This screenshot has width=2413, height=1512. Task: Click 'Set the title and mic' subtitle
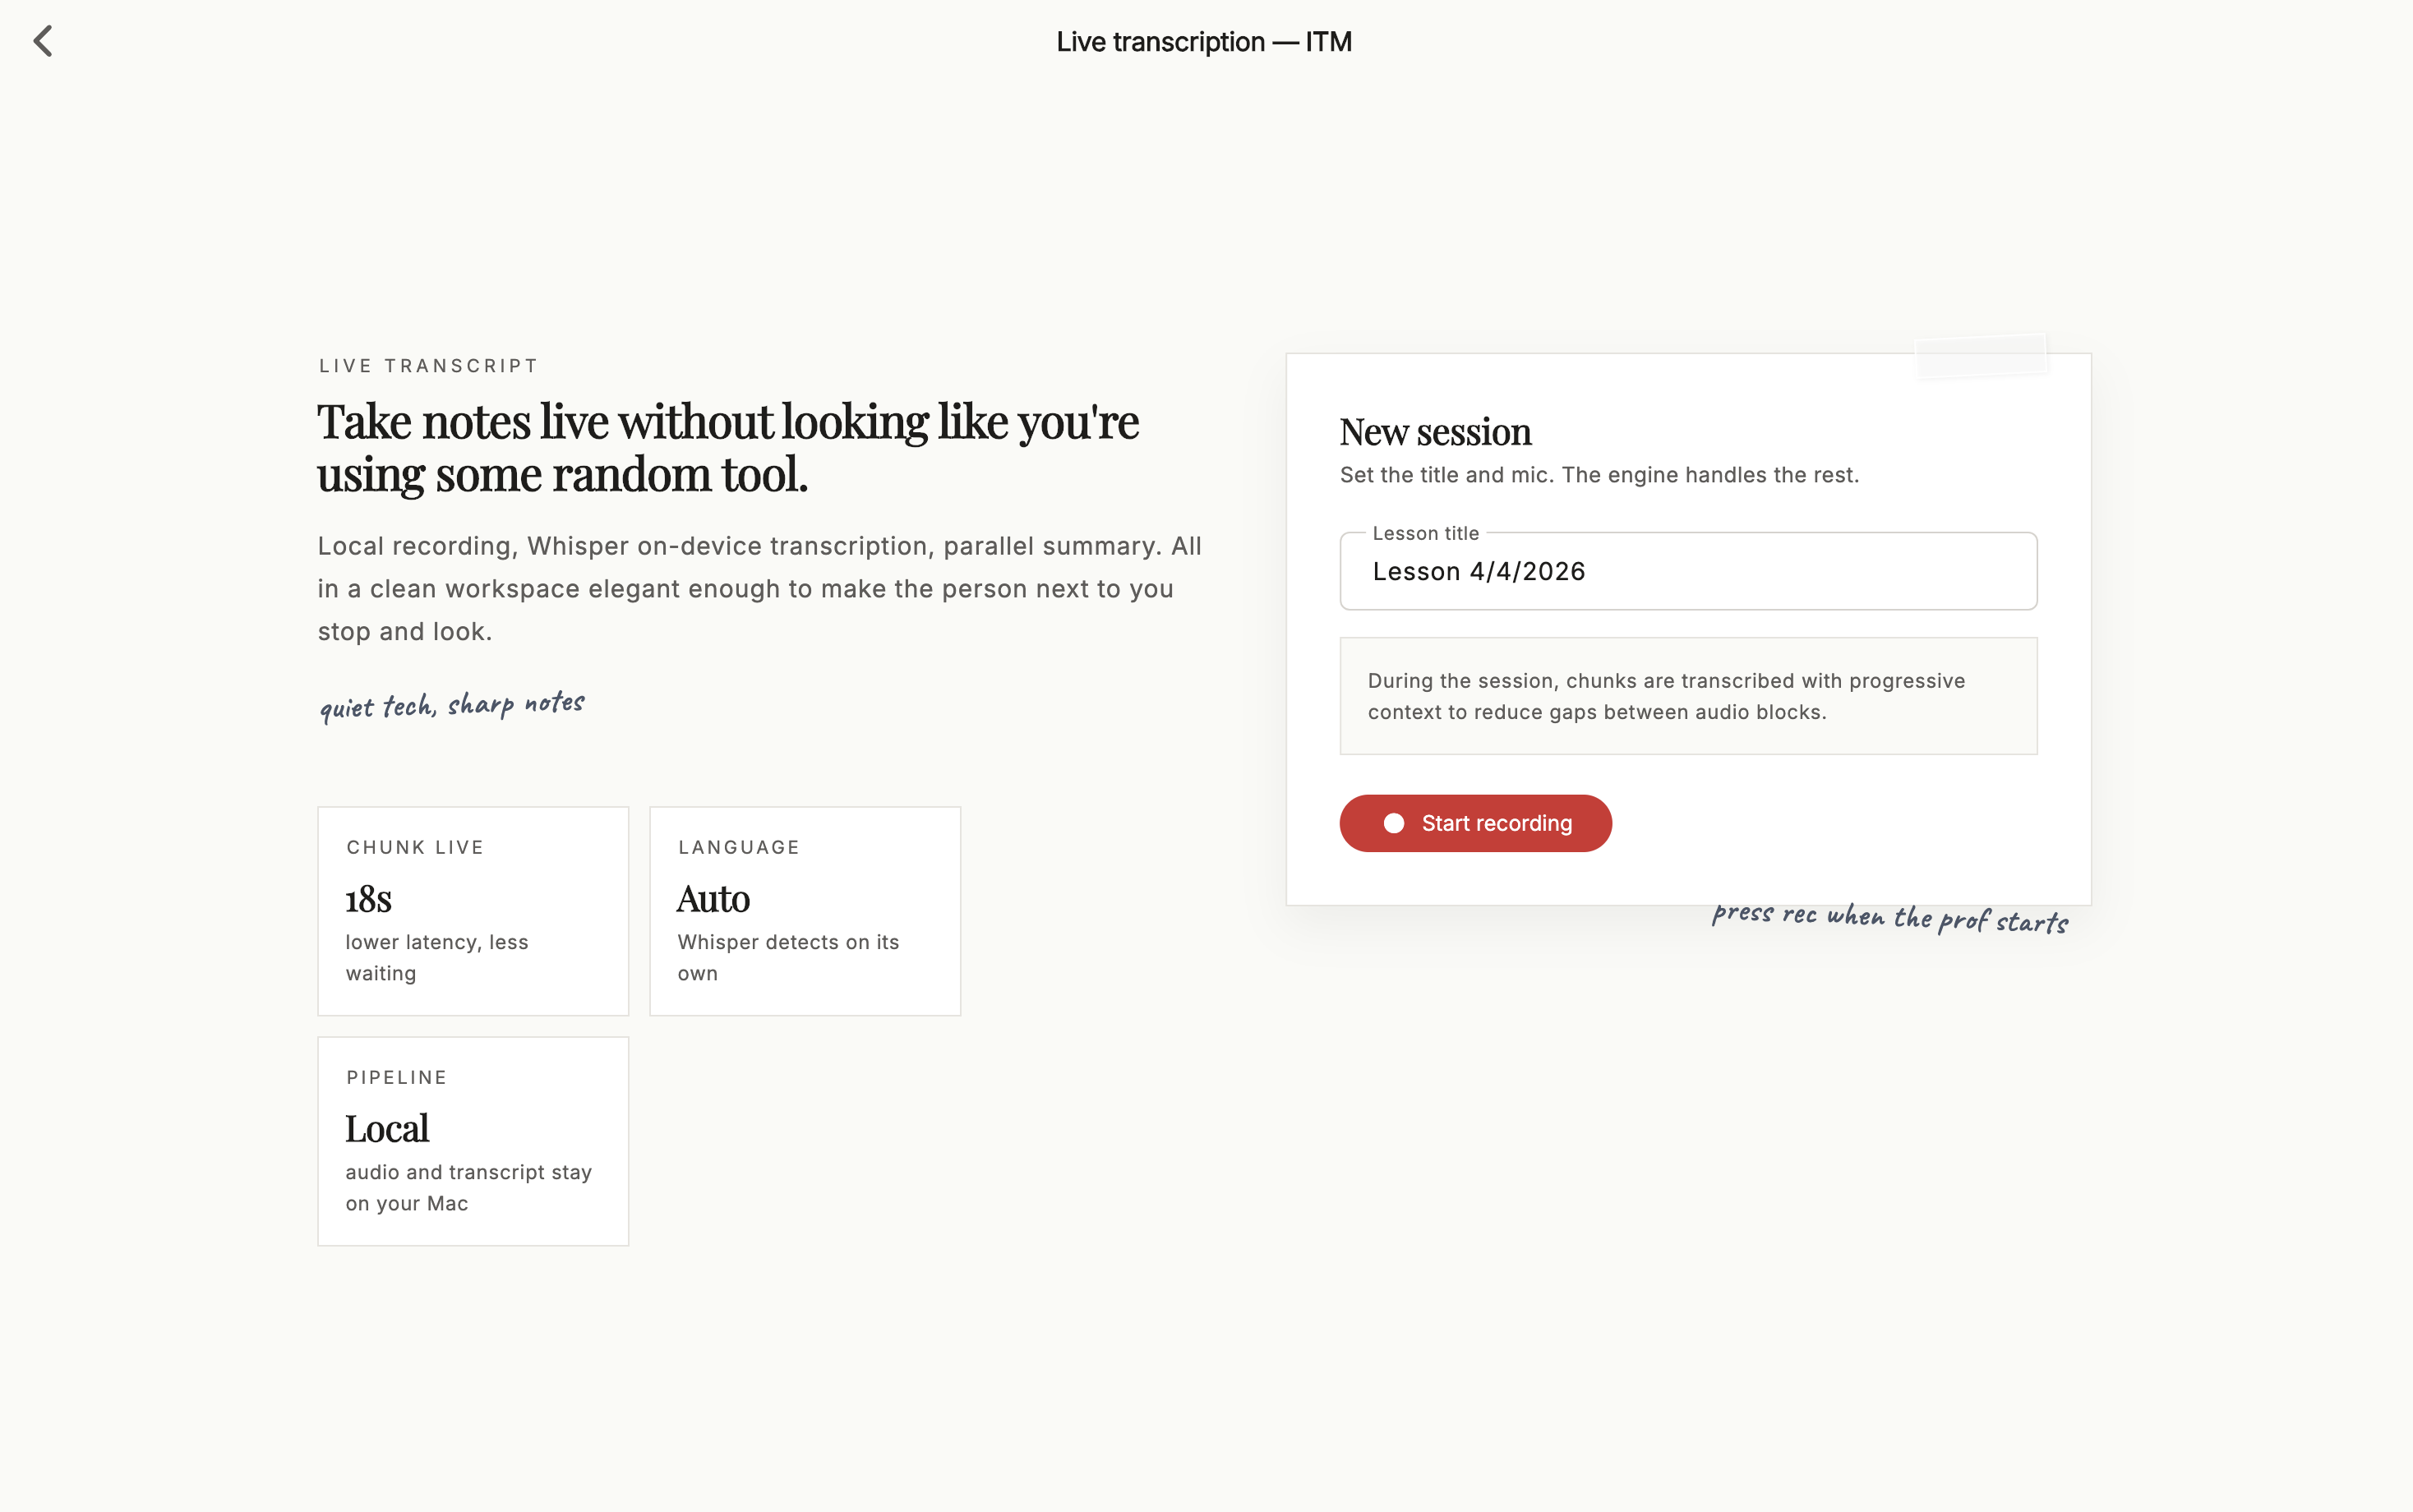pos(1599,475)
